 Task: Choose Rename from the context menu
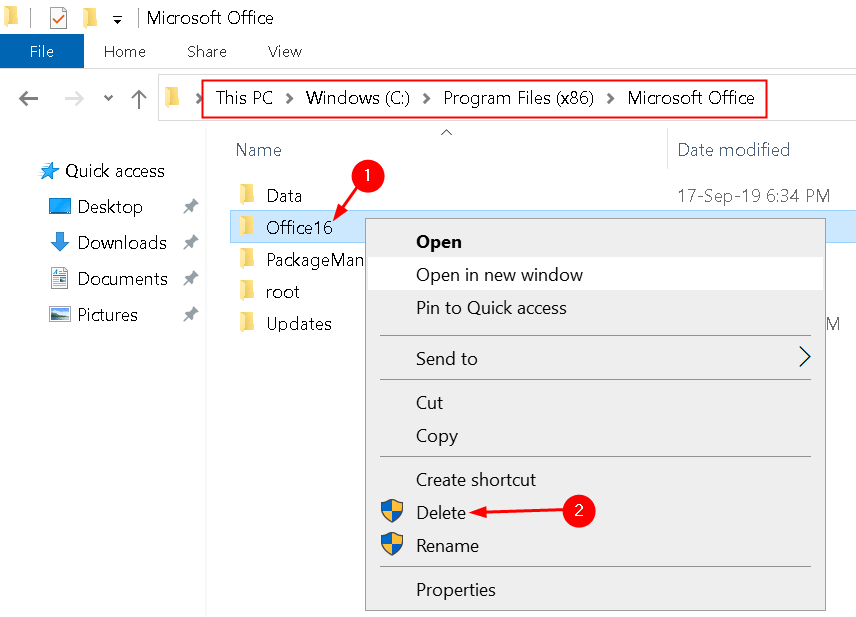pyautogui.click(x=595, y=545)
